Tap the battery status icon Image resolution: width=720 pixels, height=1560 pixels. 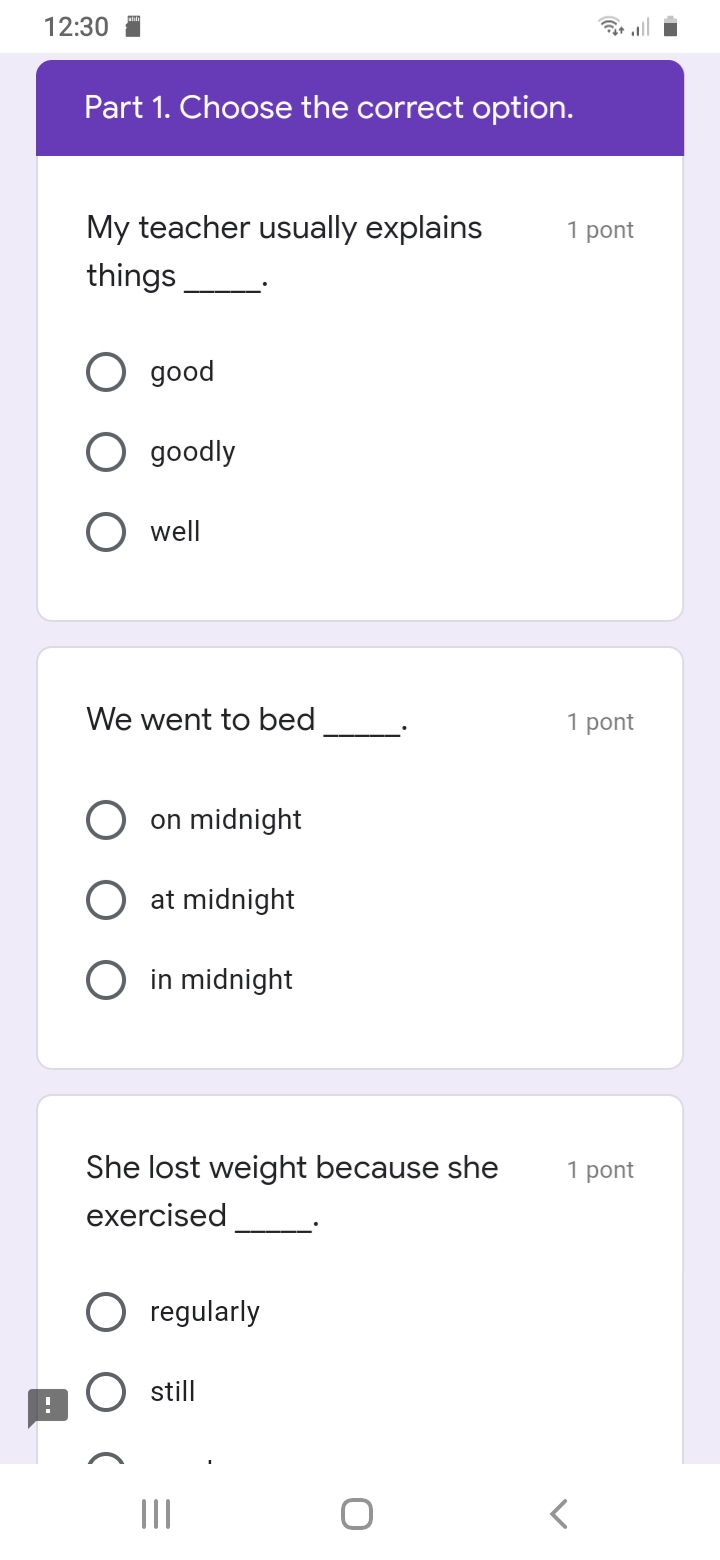coord(671,27)
